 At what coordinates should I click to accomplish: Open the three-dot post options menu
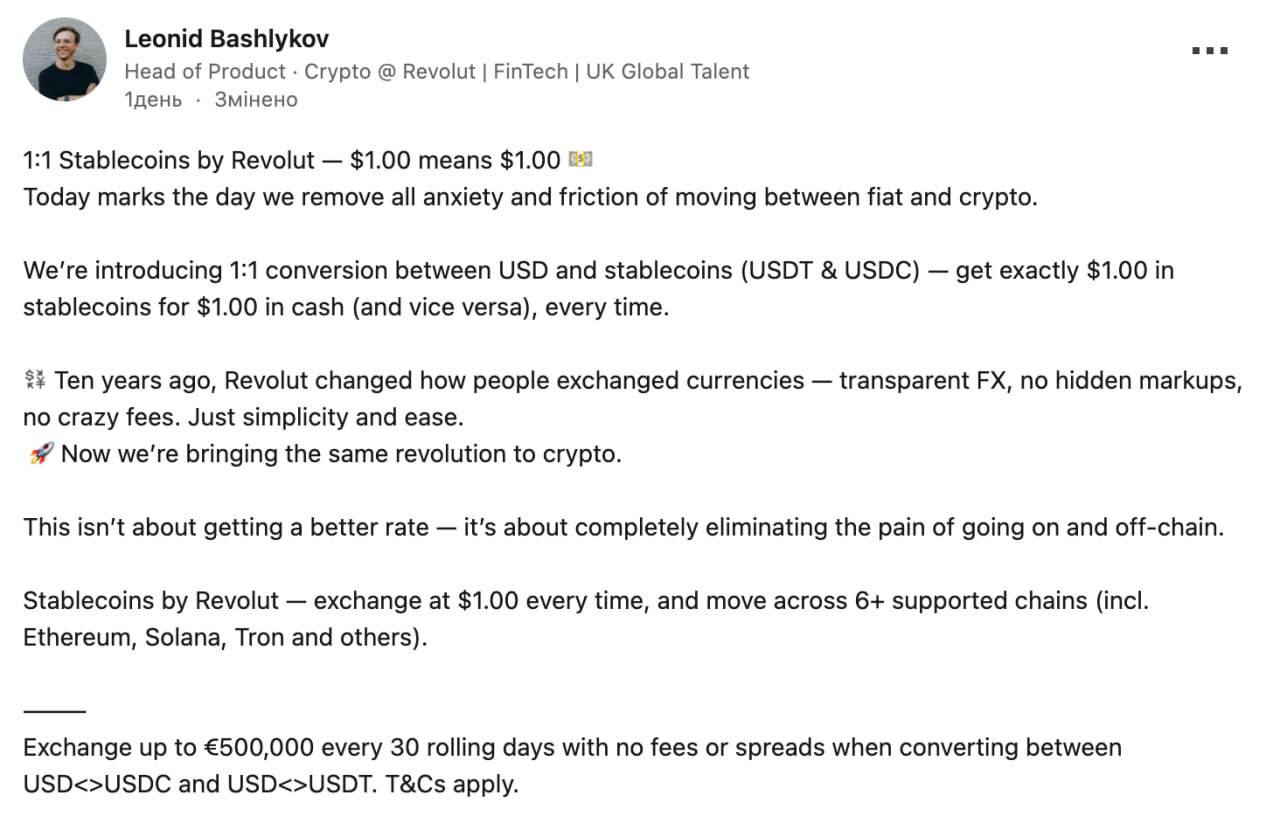click(1210, 51)
